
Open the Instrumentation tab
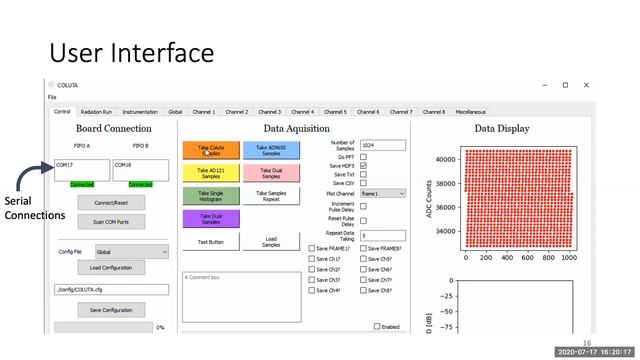[140, 112]
